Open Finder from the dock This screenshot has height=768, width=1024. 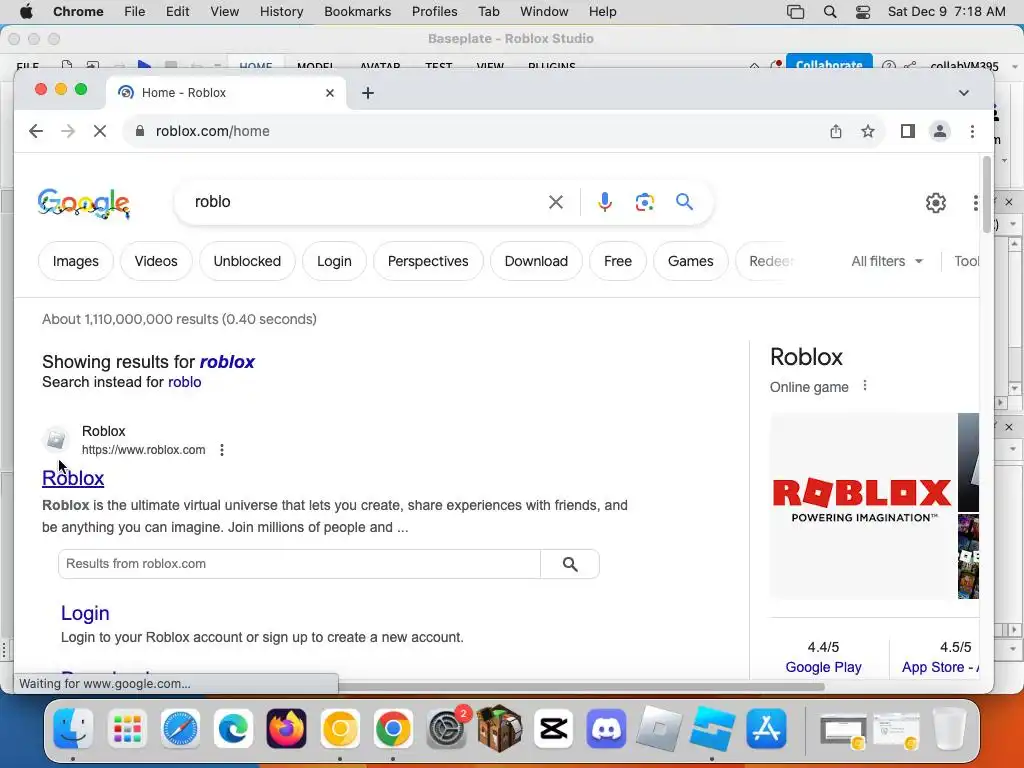tap(73, 728)
